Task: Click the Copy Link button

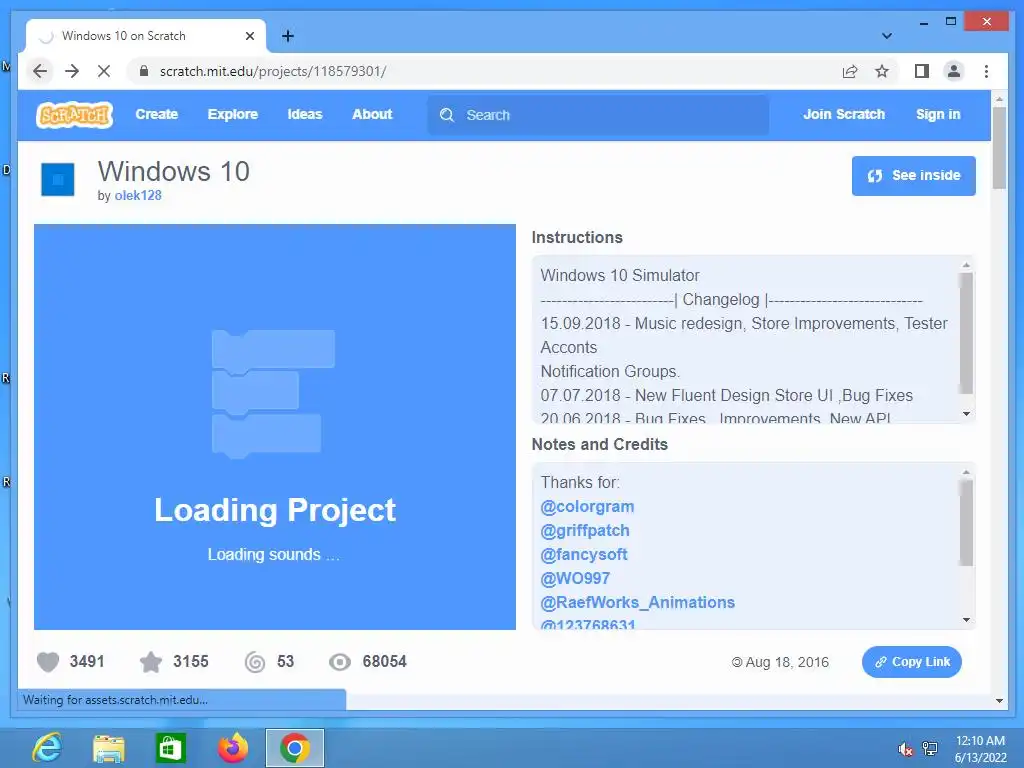Action: tap(912, 662)
